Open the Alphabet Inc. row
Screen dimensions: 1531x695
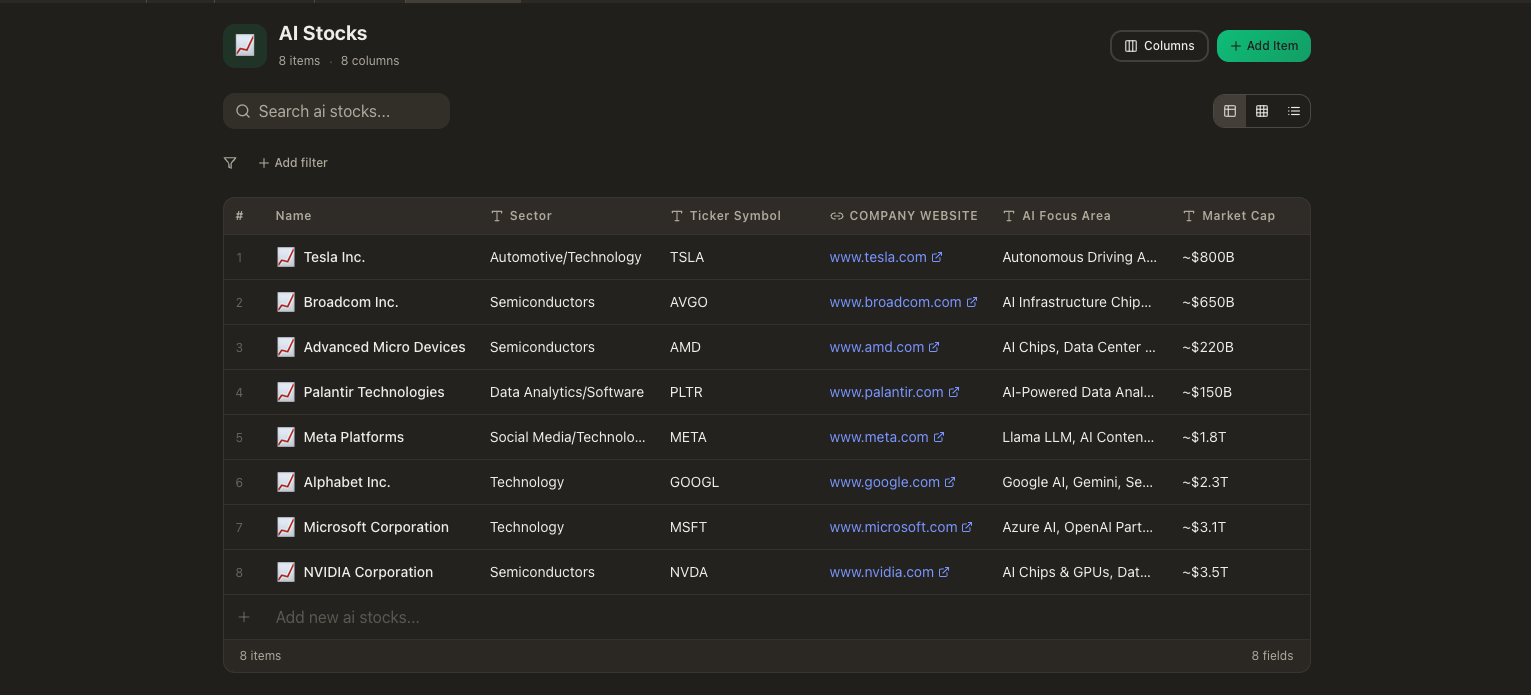tap(347, 482)
